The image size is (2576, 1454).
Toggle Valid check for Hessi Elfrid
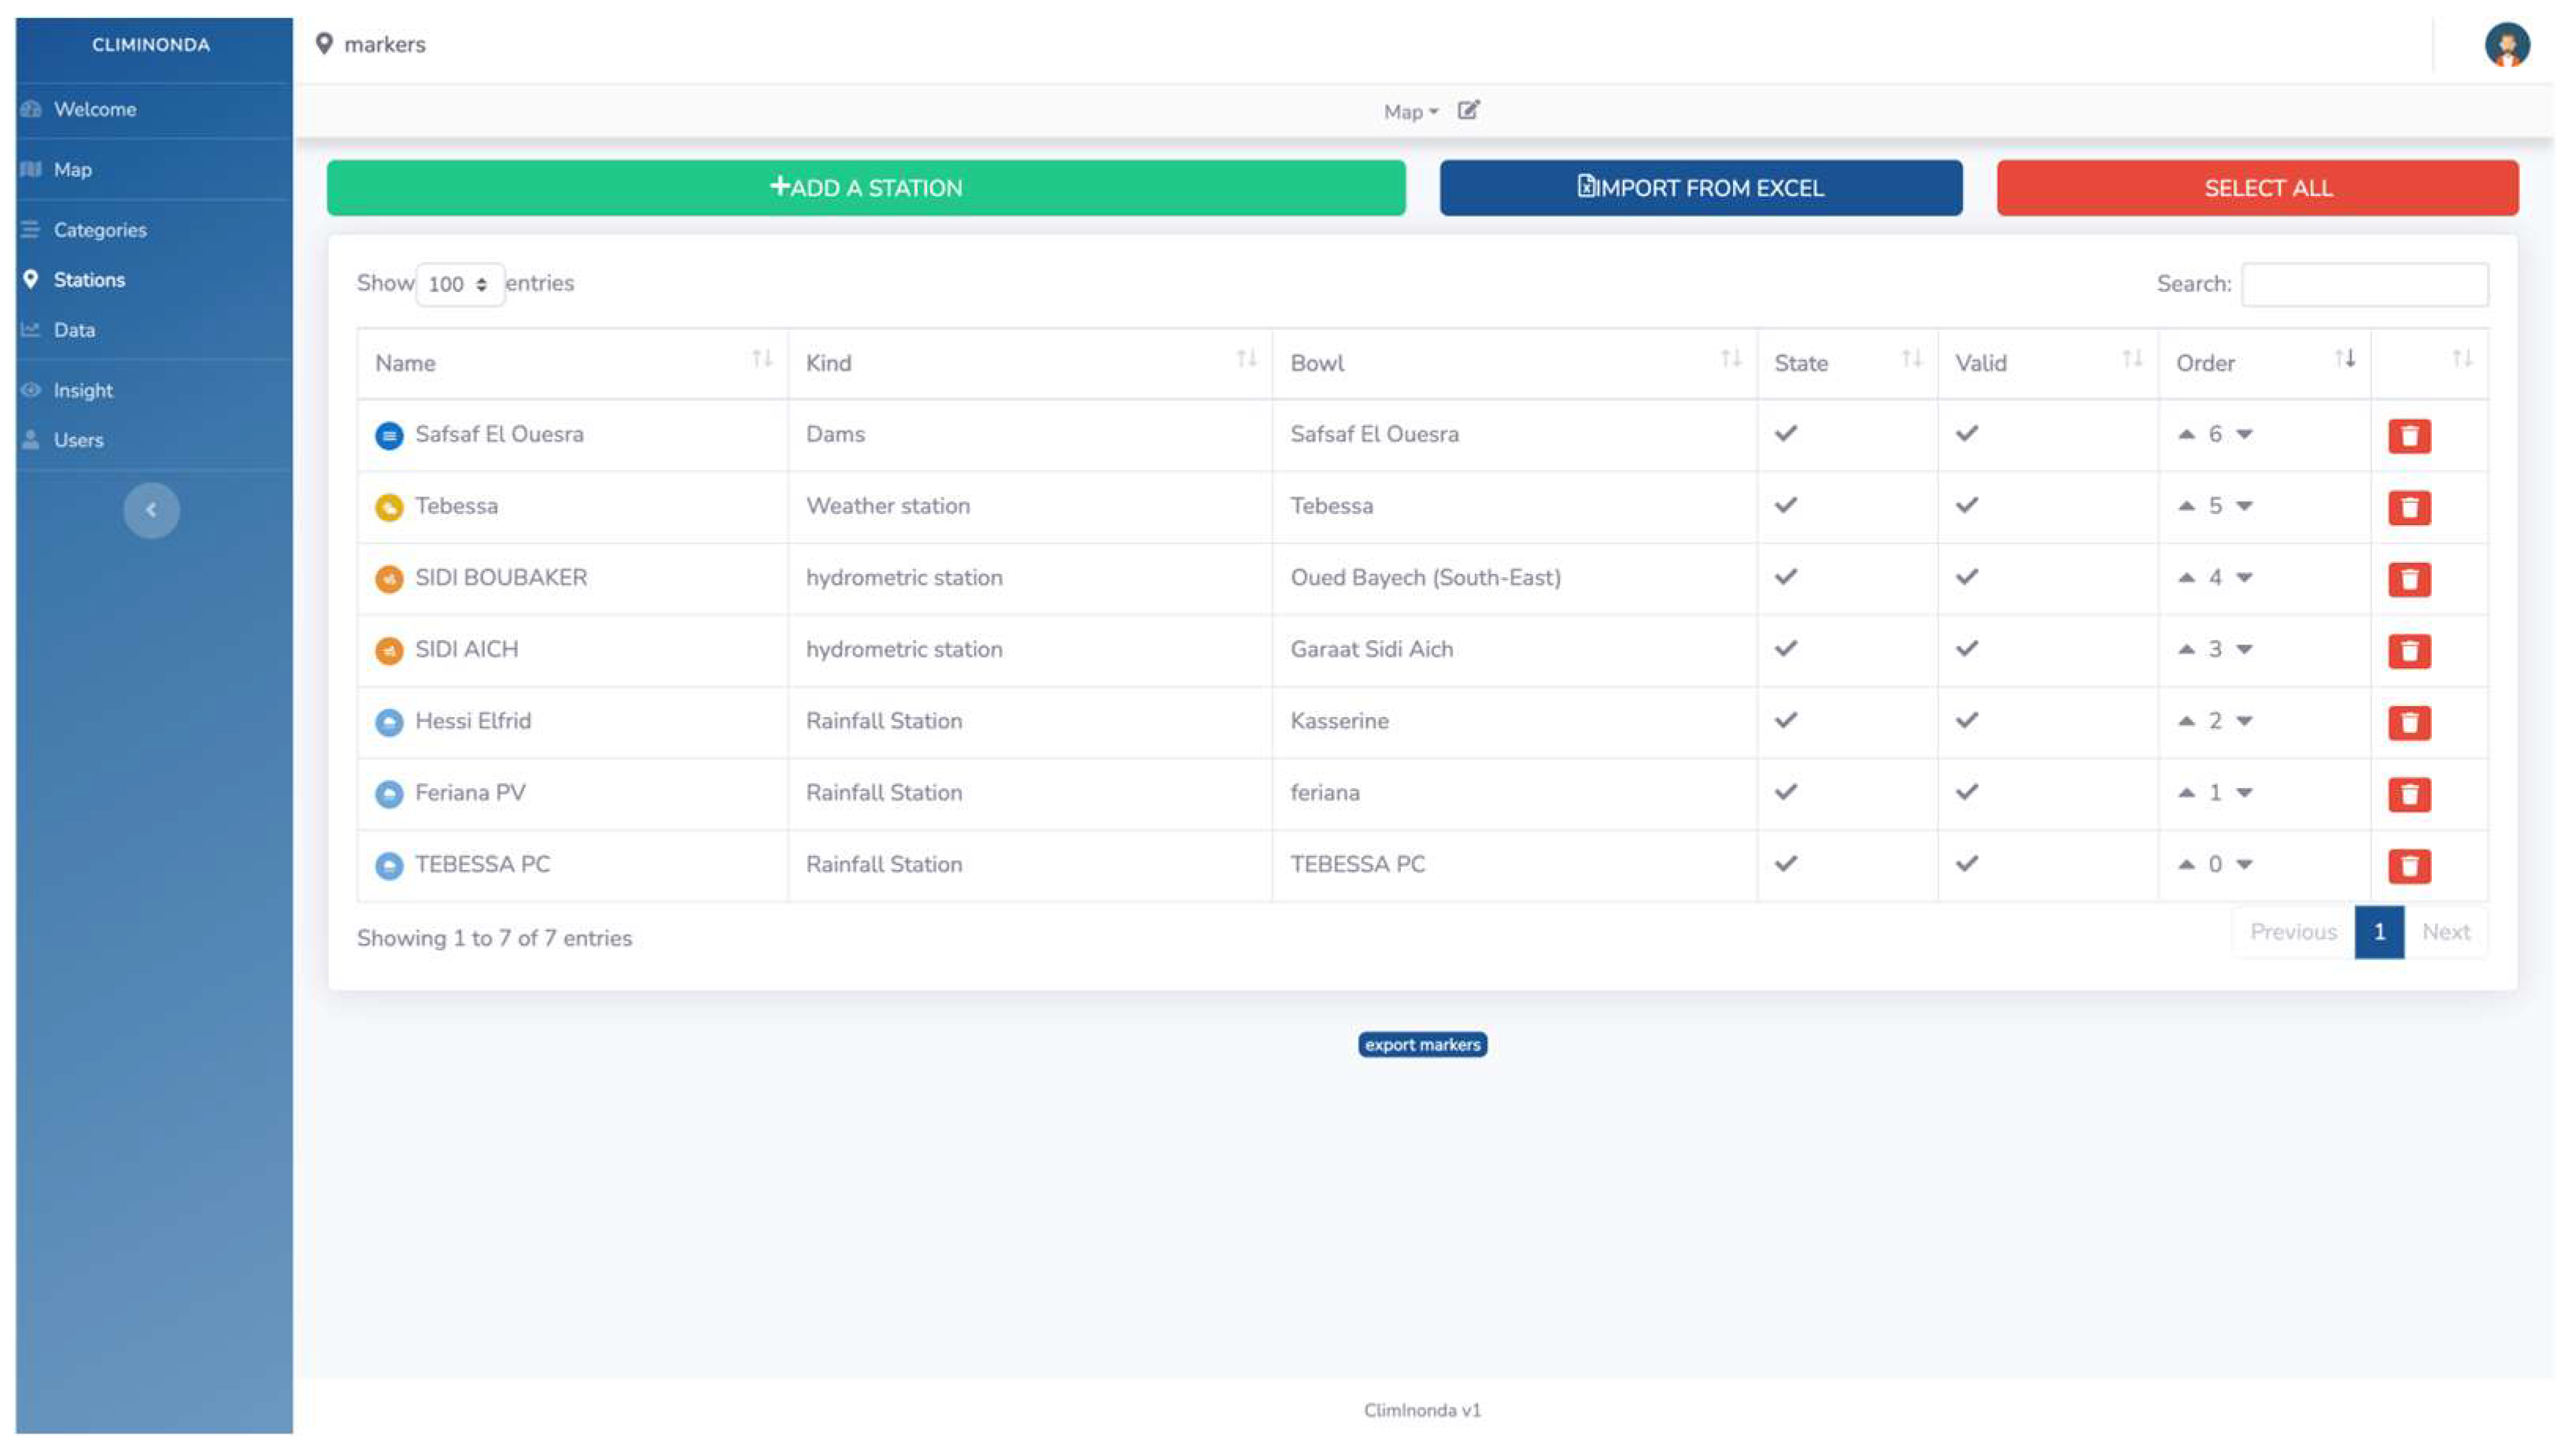(x=1967, y=720)
